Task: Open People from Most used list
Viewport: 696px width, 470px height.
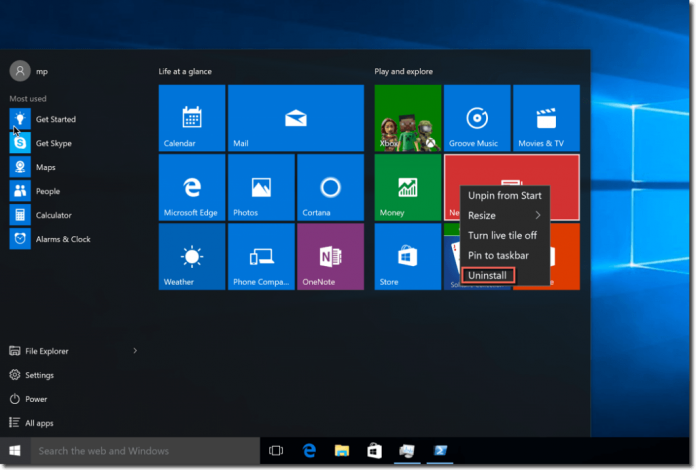Action: coord(35,191)
